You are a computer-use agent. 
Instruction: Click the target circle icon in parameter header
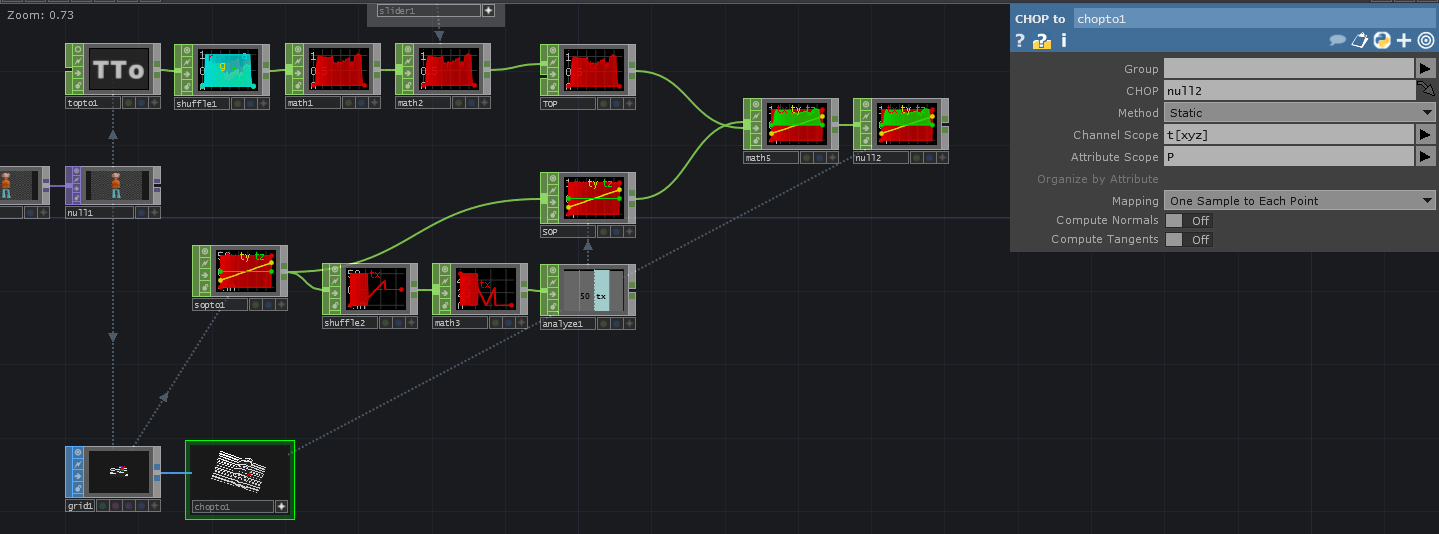[1425, 41]
